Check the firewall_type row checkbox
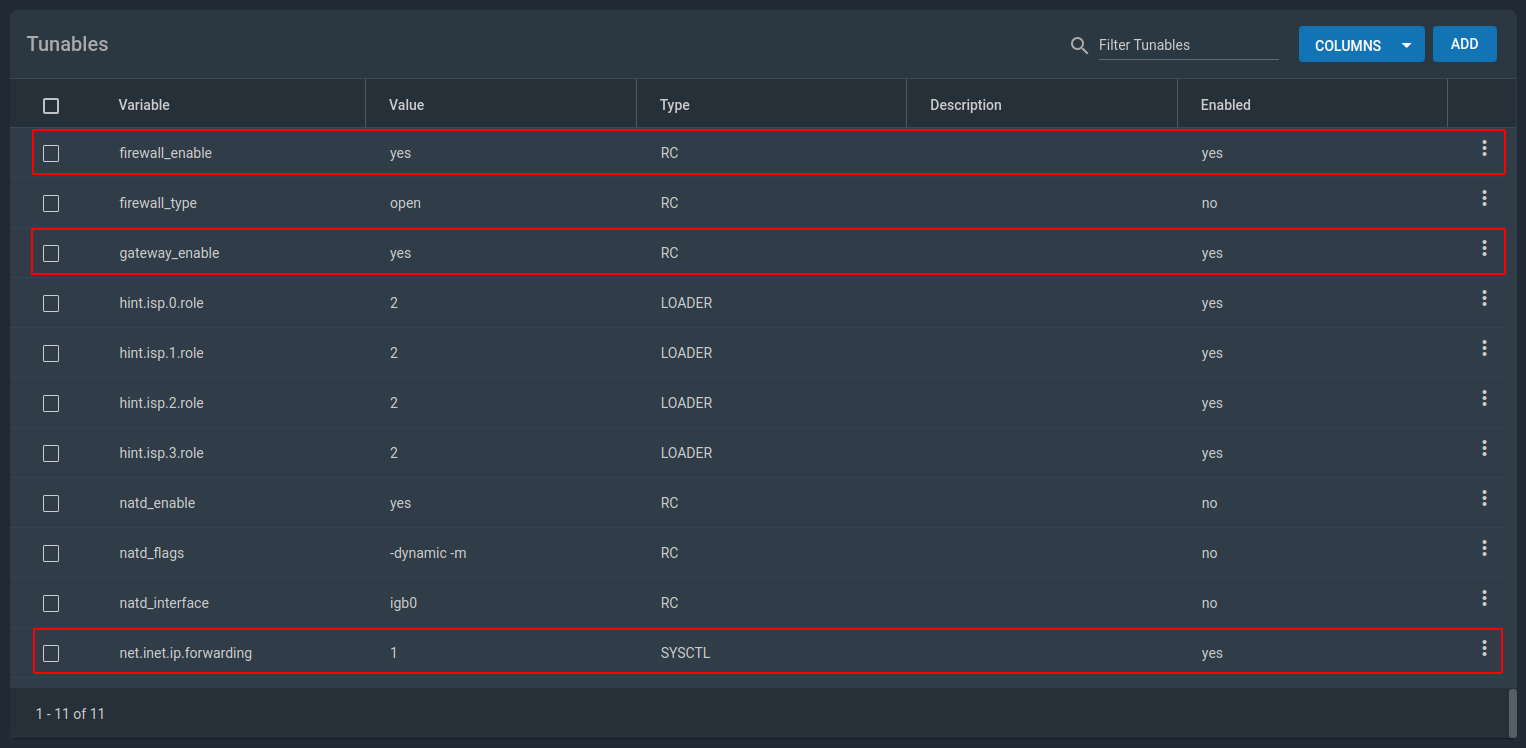The height and width of the screenshot is (748, 1526). pyautogui.click(x=51, y=203)
